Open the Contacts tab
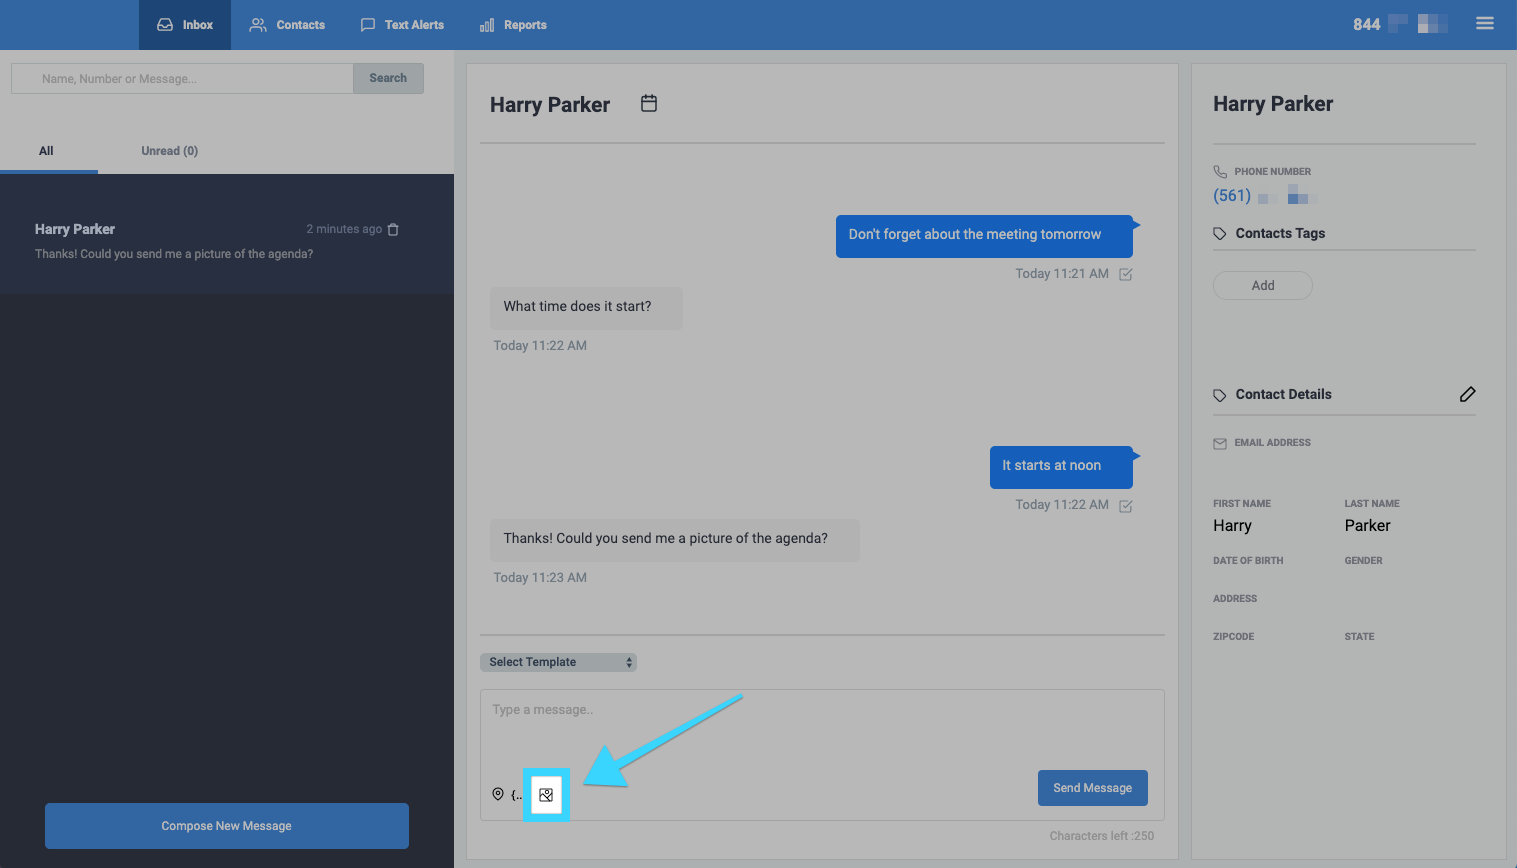This screenshot has height=868, width=1517. pyautogui.click(x=287, y=25)
